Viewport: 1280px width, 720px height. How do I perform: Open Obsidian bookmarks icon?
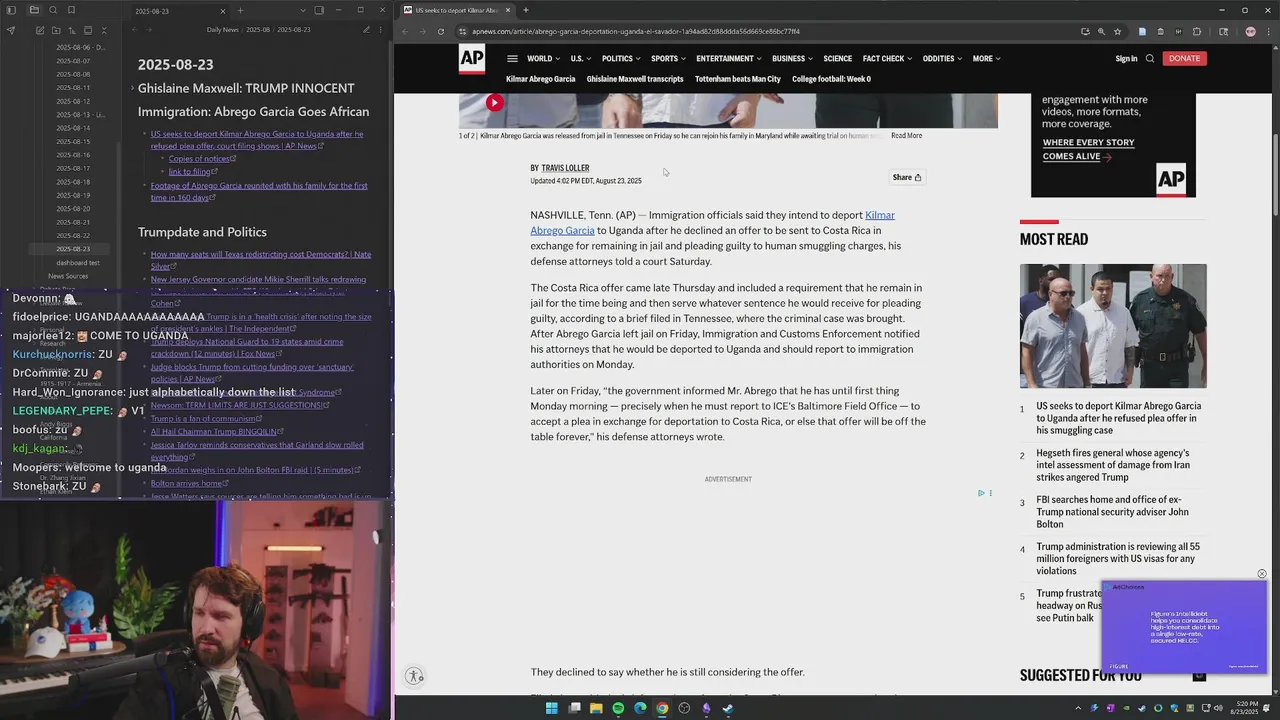click(x=71, y=10)
